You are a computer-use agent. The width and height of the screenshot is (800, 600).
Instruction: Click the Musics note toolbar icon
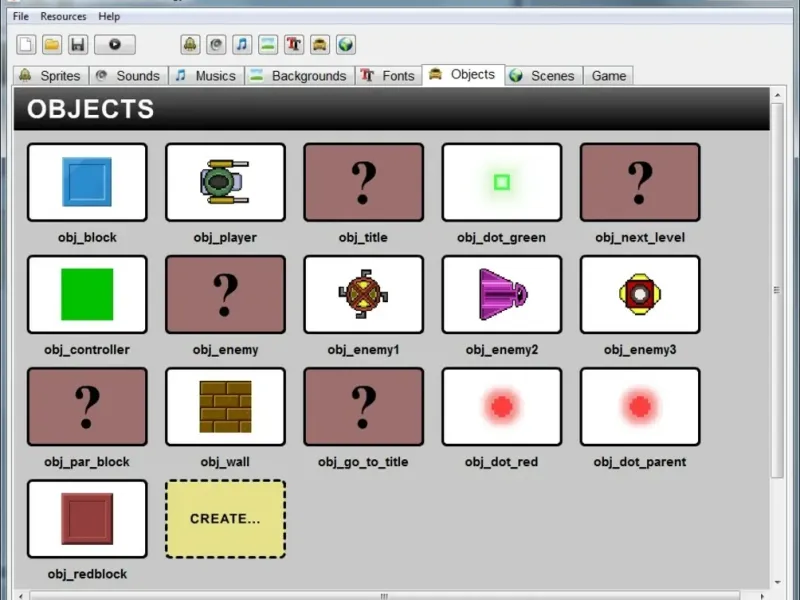(242, 45)
